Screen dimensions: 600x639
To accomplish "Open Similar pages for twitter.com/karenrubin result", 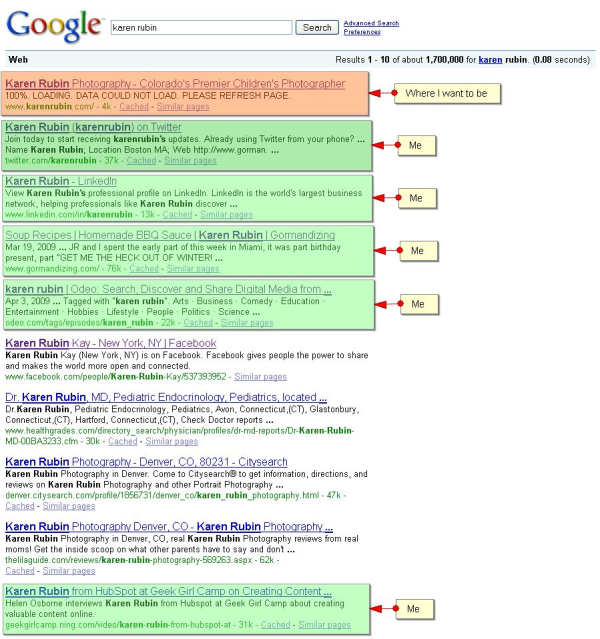I will click(x=190, y=161).
